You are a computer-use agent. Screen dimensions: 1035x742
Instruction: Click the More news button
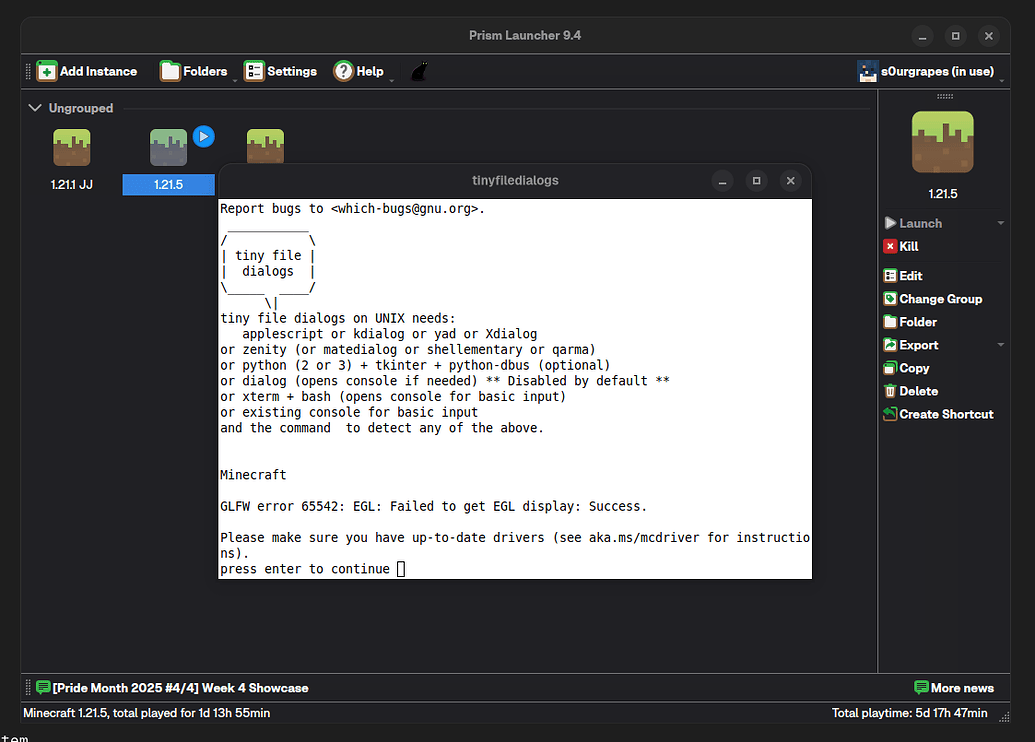[955, 687]
